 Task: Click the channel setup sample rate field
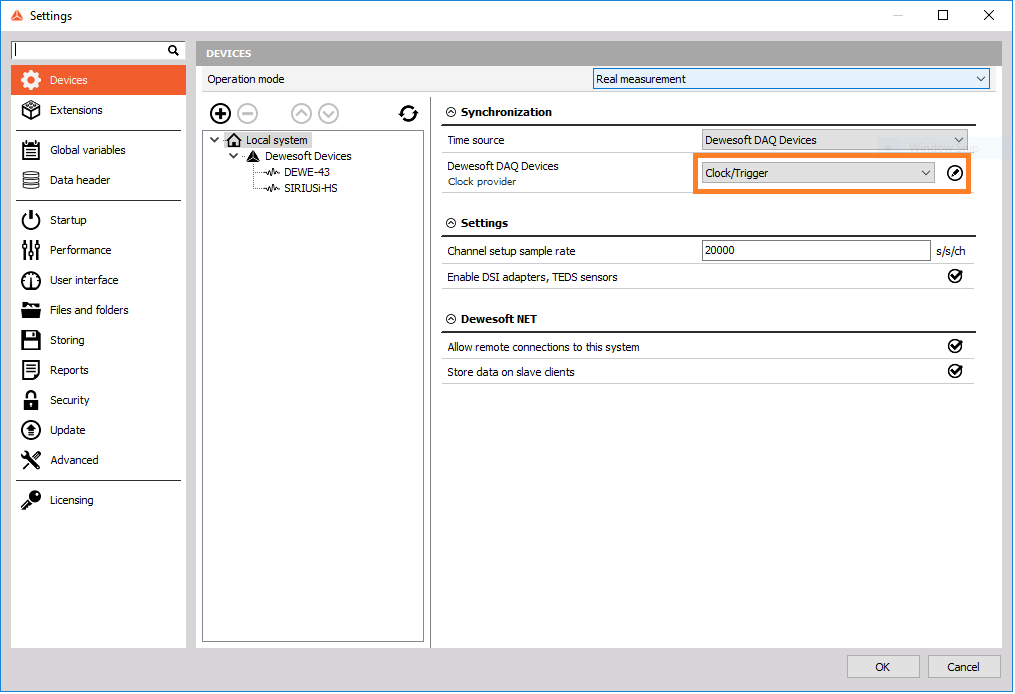tap(816, 251)
